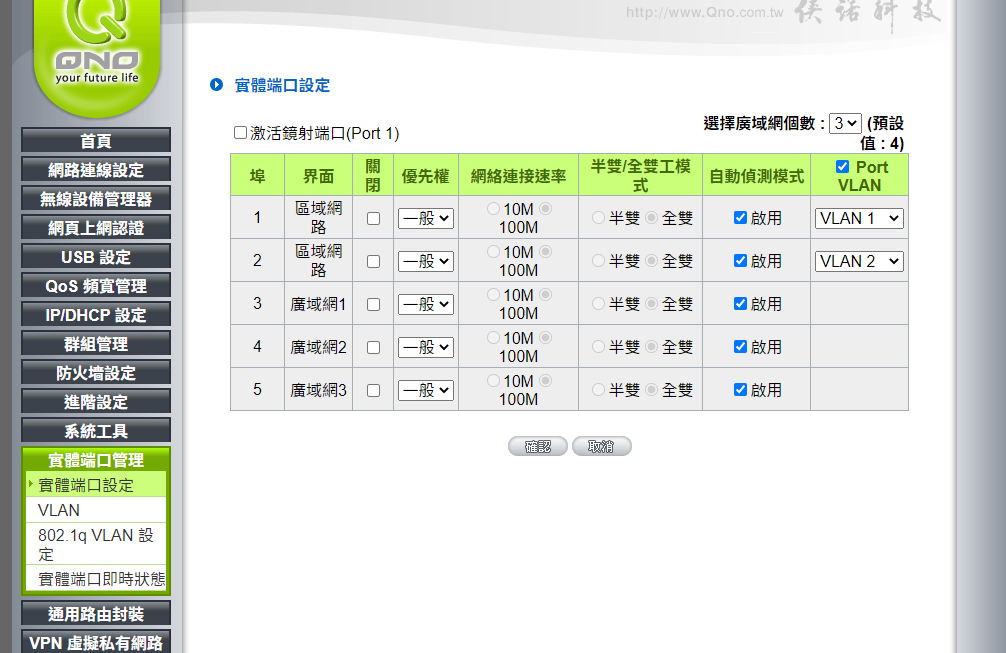Open 實體端口即時狀態 submenu item

(101, 579)
